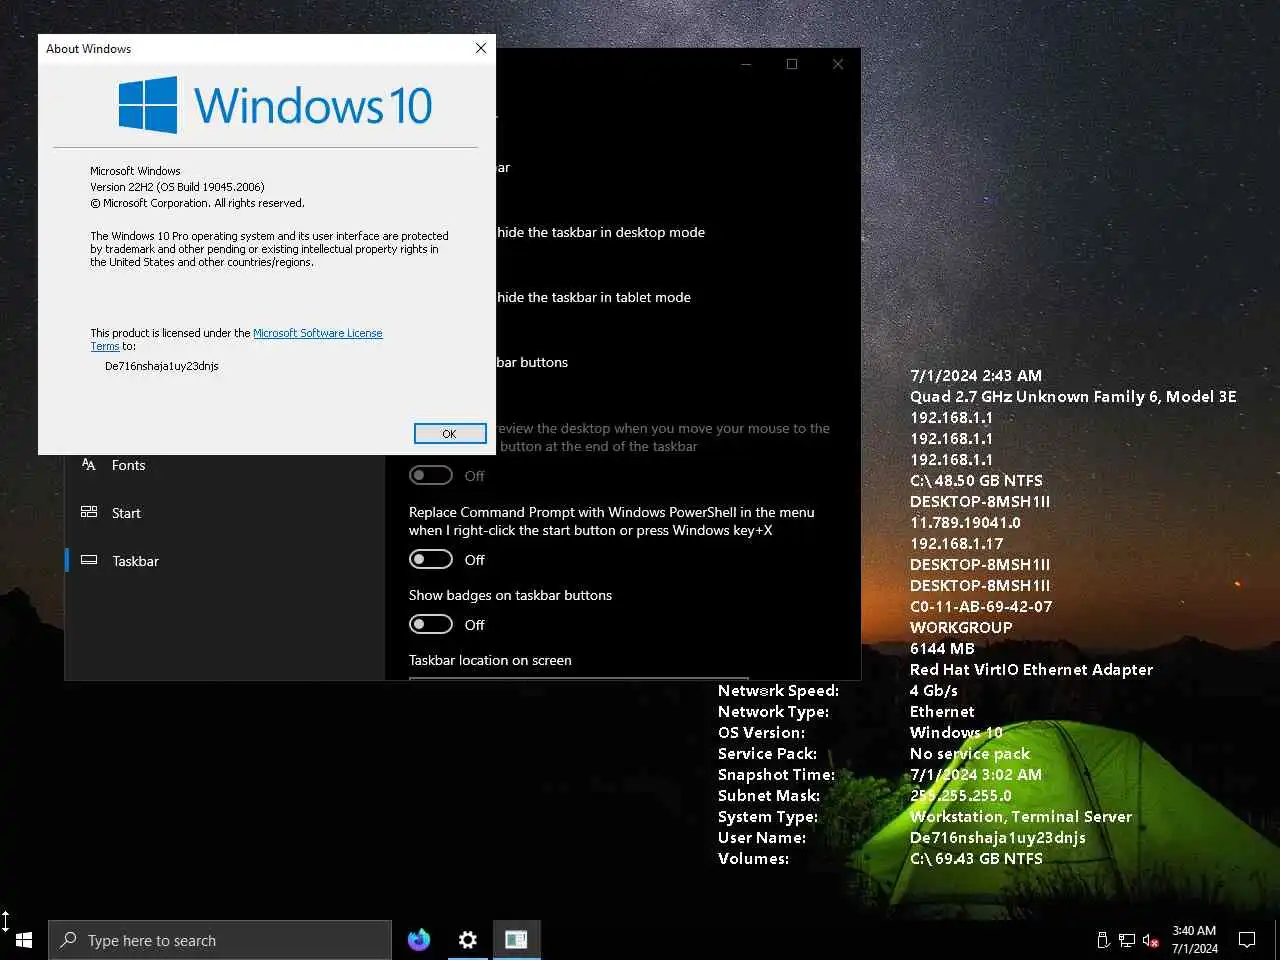Image resolution: width=1280 pixels, height=960 pixels.
Task: Click the 'System Type:' label
Action: [x=768, y=816]
